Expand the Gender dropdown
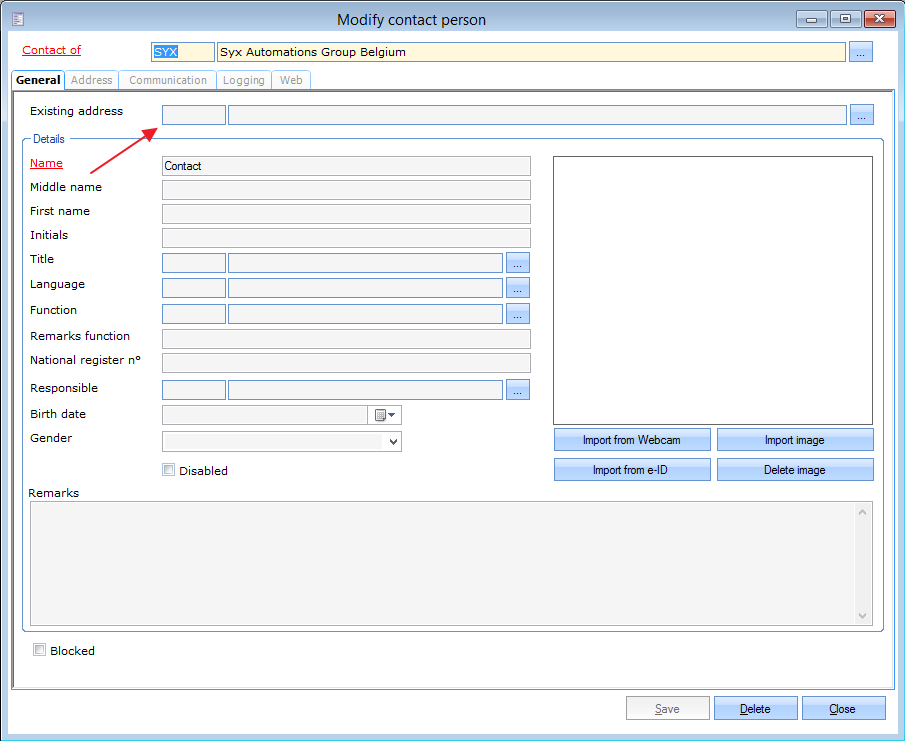The width and height of the screenshot is (905, 741). click(x=392, y=441)
